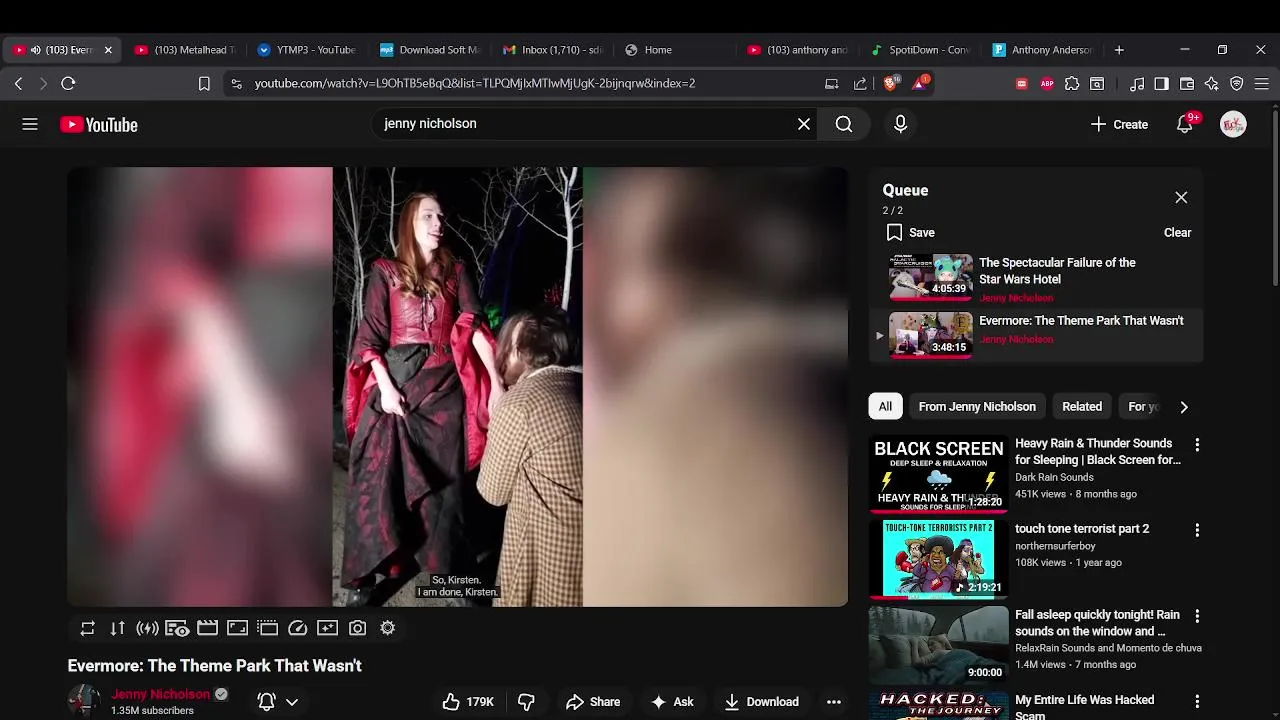Open the extensions puzzle icon
The width and height of the screenshot is (1280, 720).
[x=1072, y=84]
